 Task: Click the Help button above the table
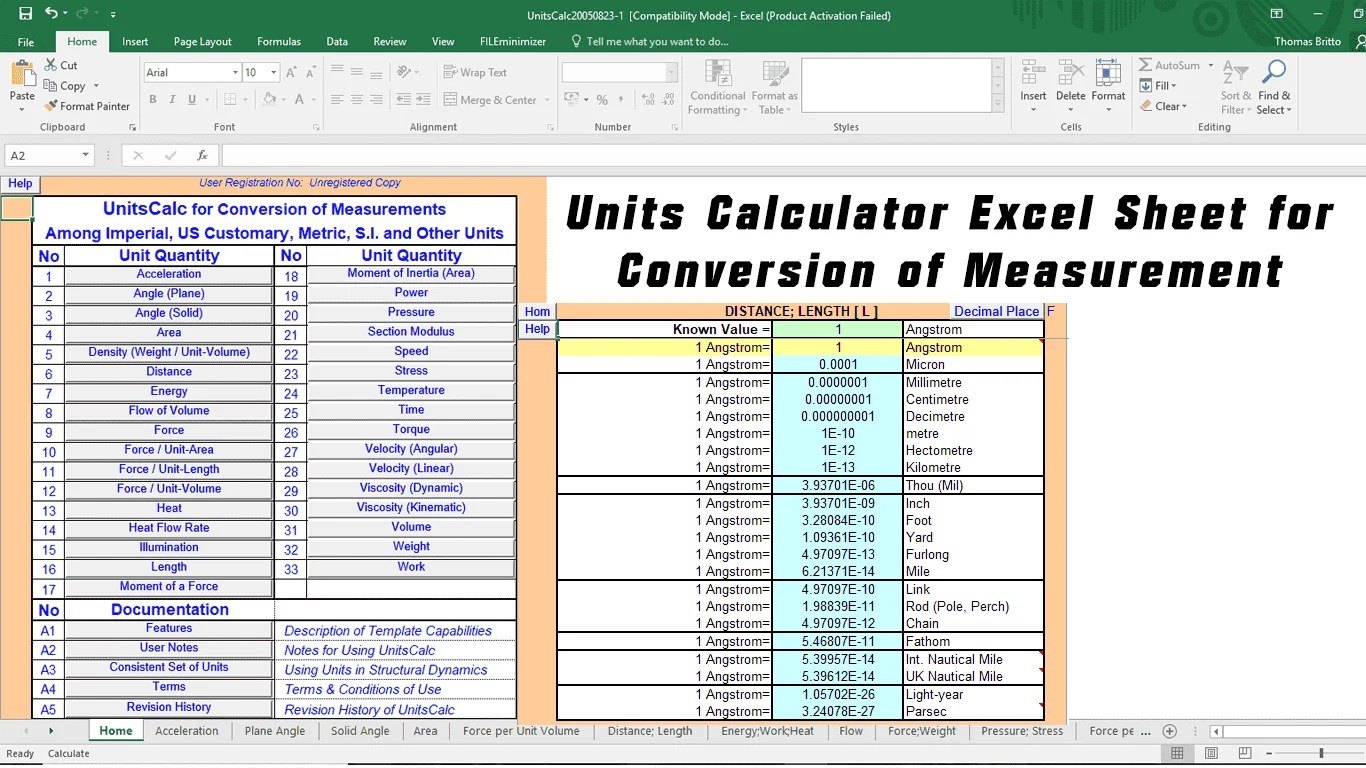coord(20,184)
